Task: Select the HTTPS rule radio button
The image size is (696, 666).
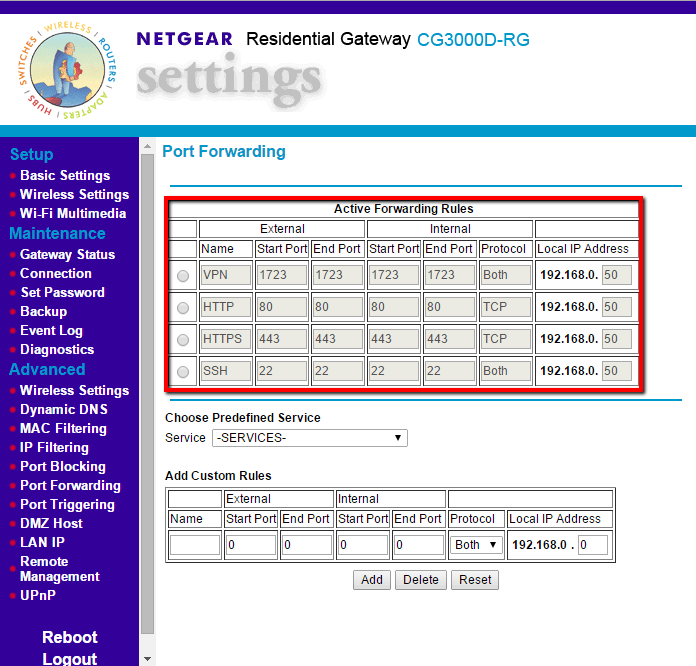Action: click(x=183, y=340)
